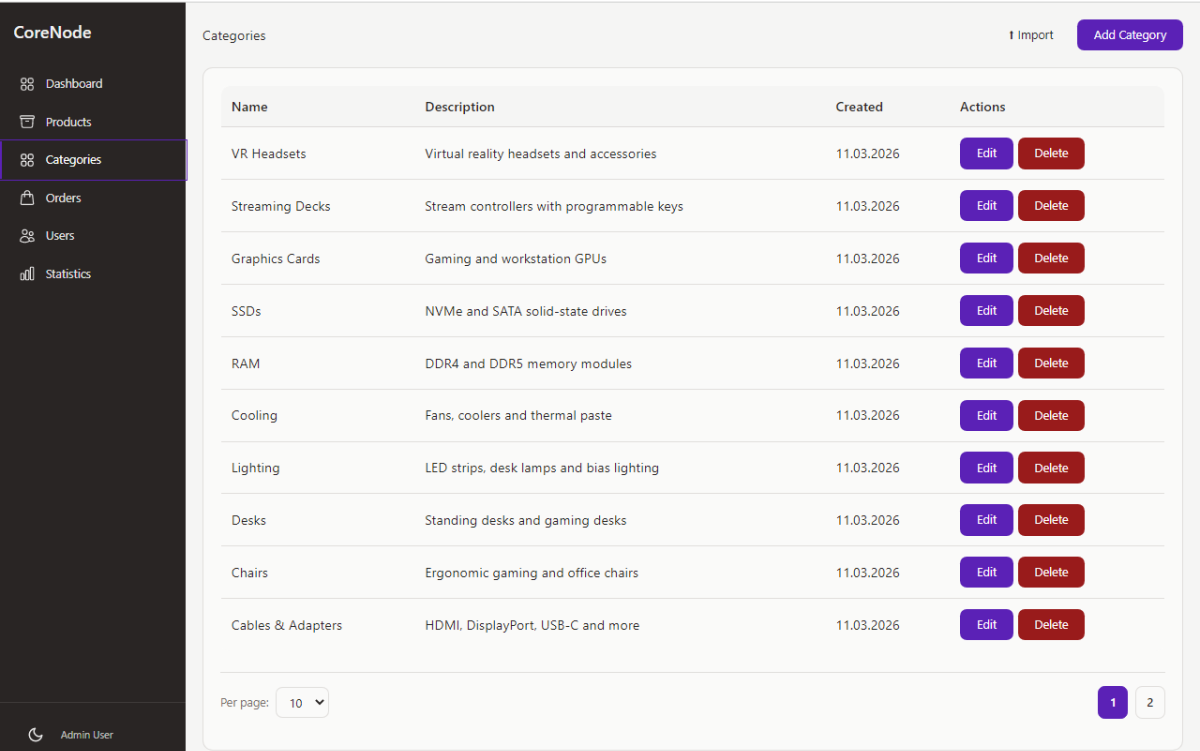Edit the Cooling category
The height and width of the screenshot is (751, 1200).
point(986,415)
